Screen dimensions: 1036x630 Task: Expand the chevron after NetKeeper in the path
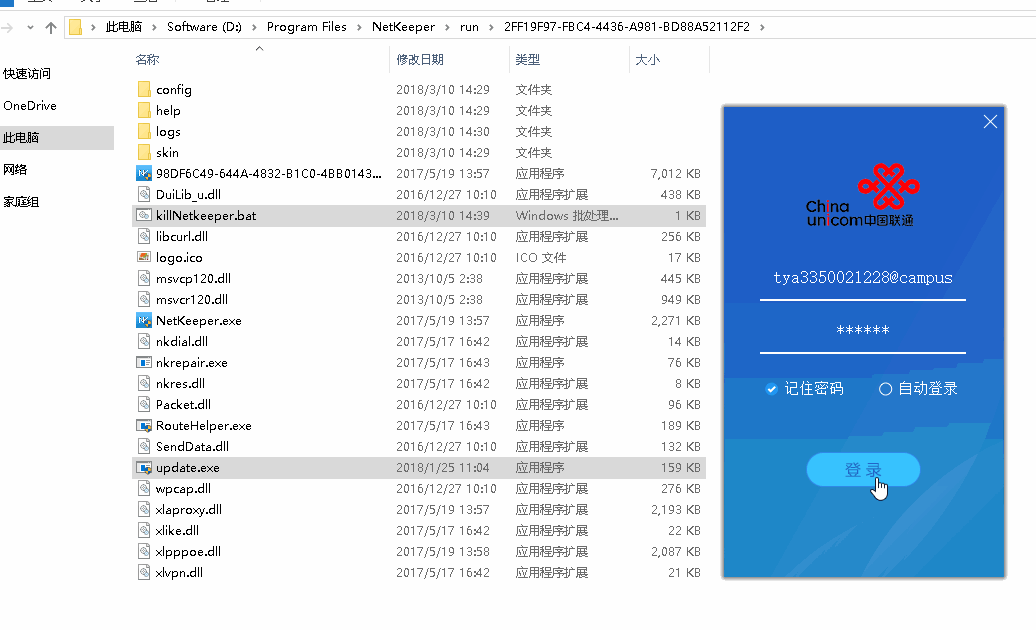coord(447,27)
